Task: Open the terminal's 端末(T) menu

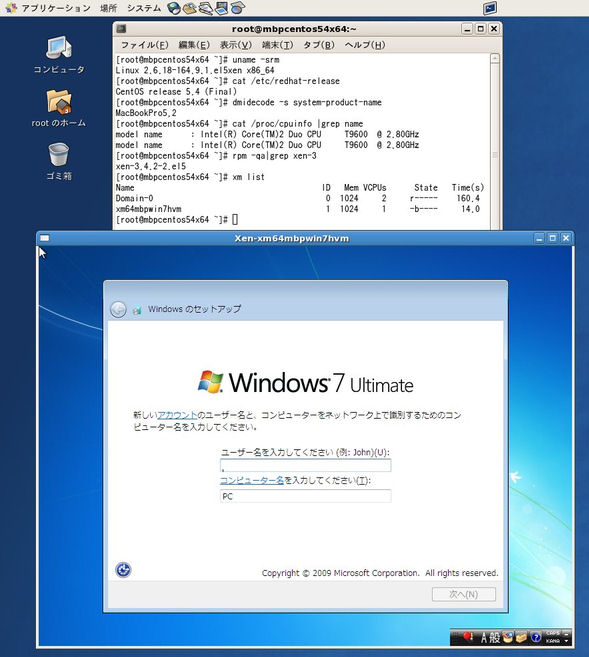Action: (x=277, y=45)
